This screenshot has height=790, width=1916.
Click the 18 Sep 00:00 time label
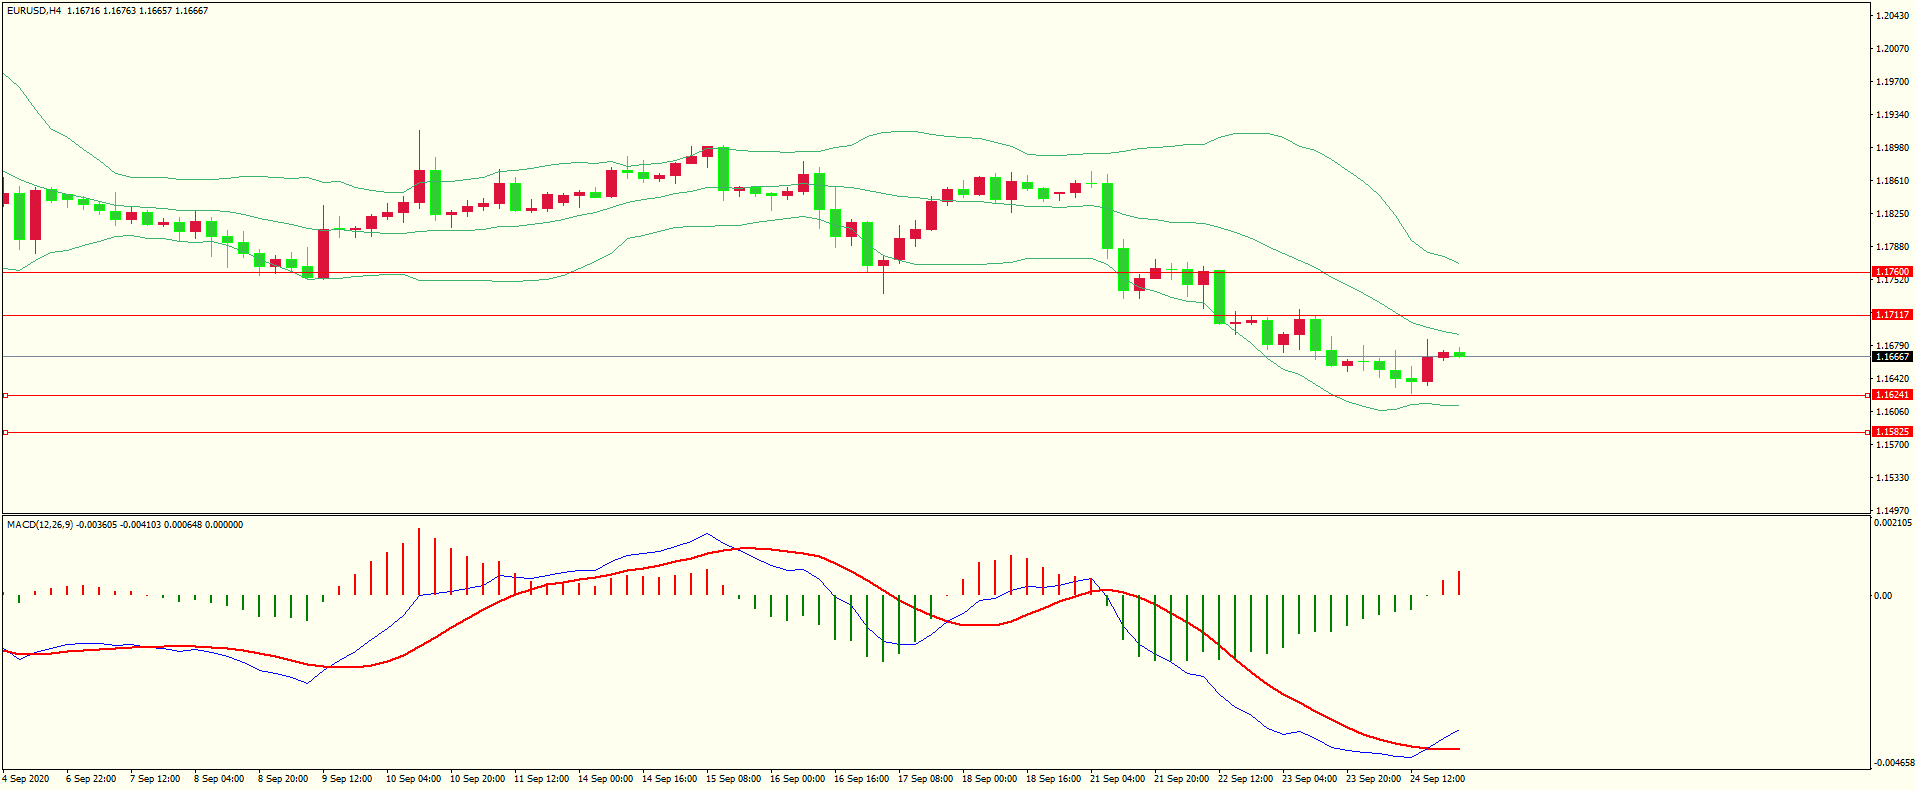(989, 779)
